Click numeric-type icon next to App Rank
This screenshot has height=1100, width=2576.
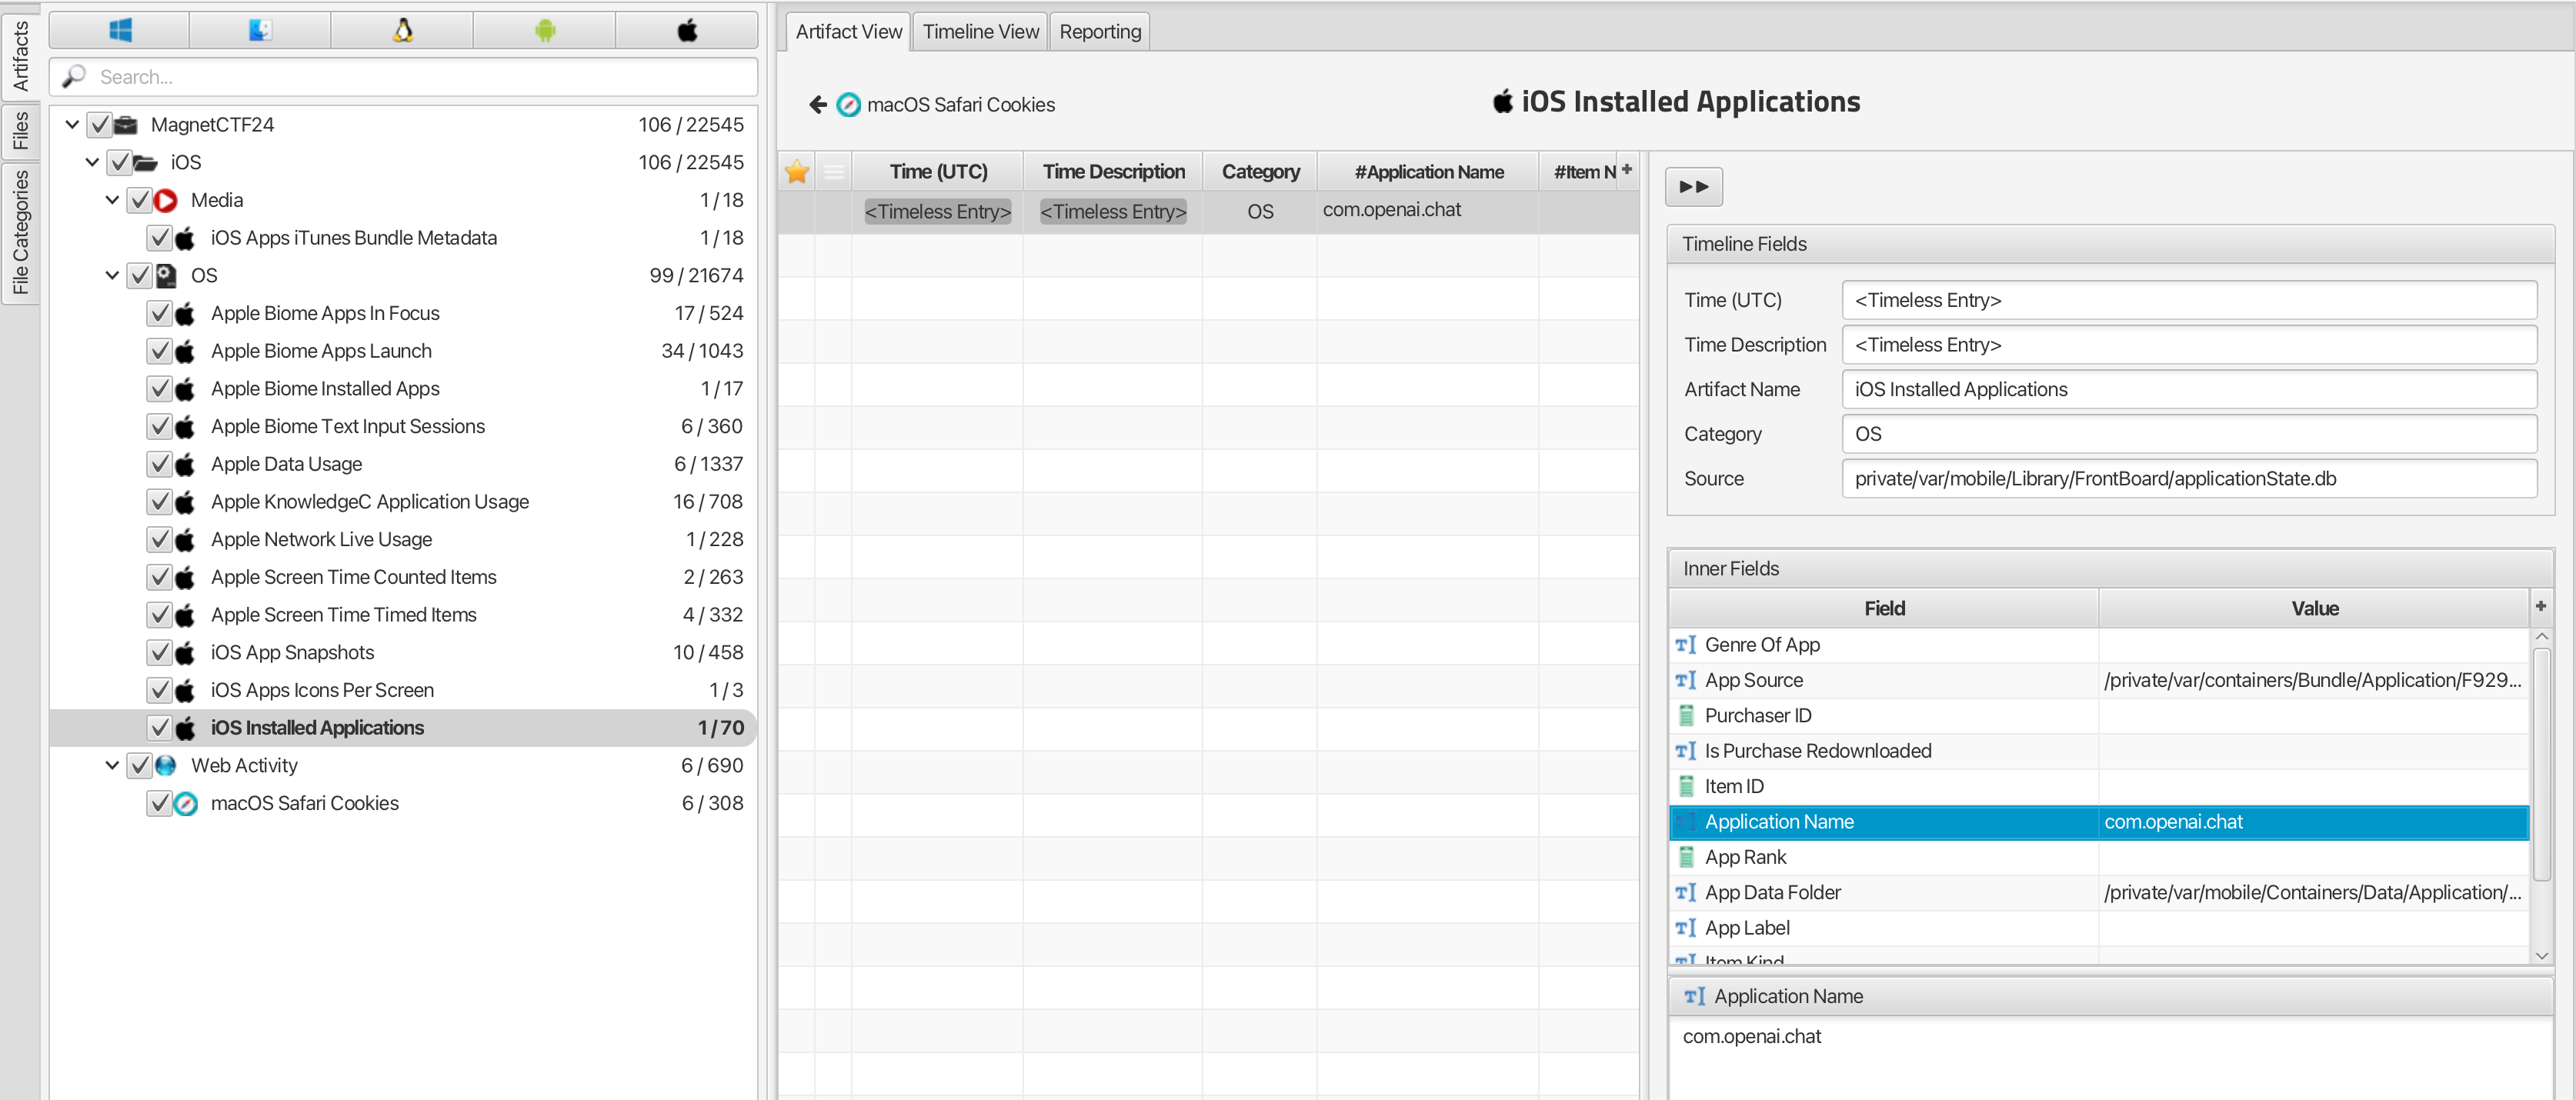pos(1686,857)
